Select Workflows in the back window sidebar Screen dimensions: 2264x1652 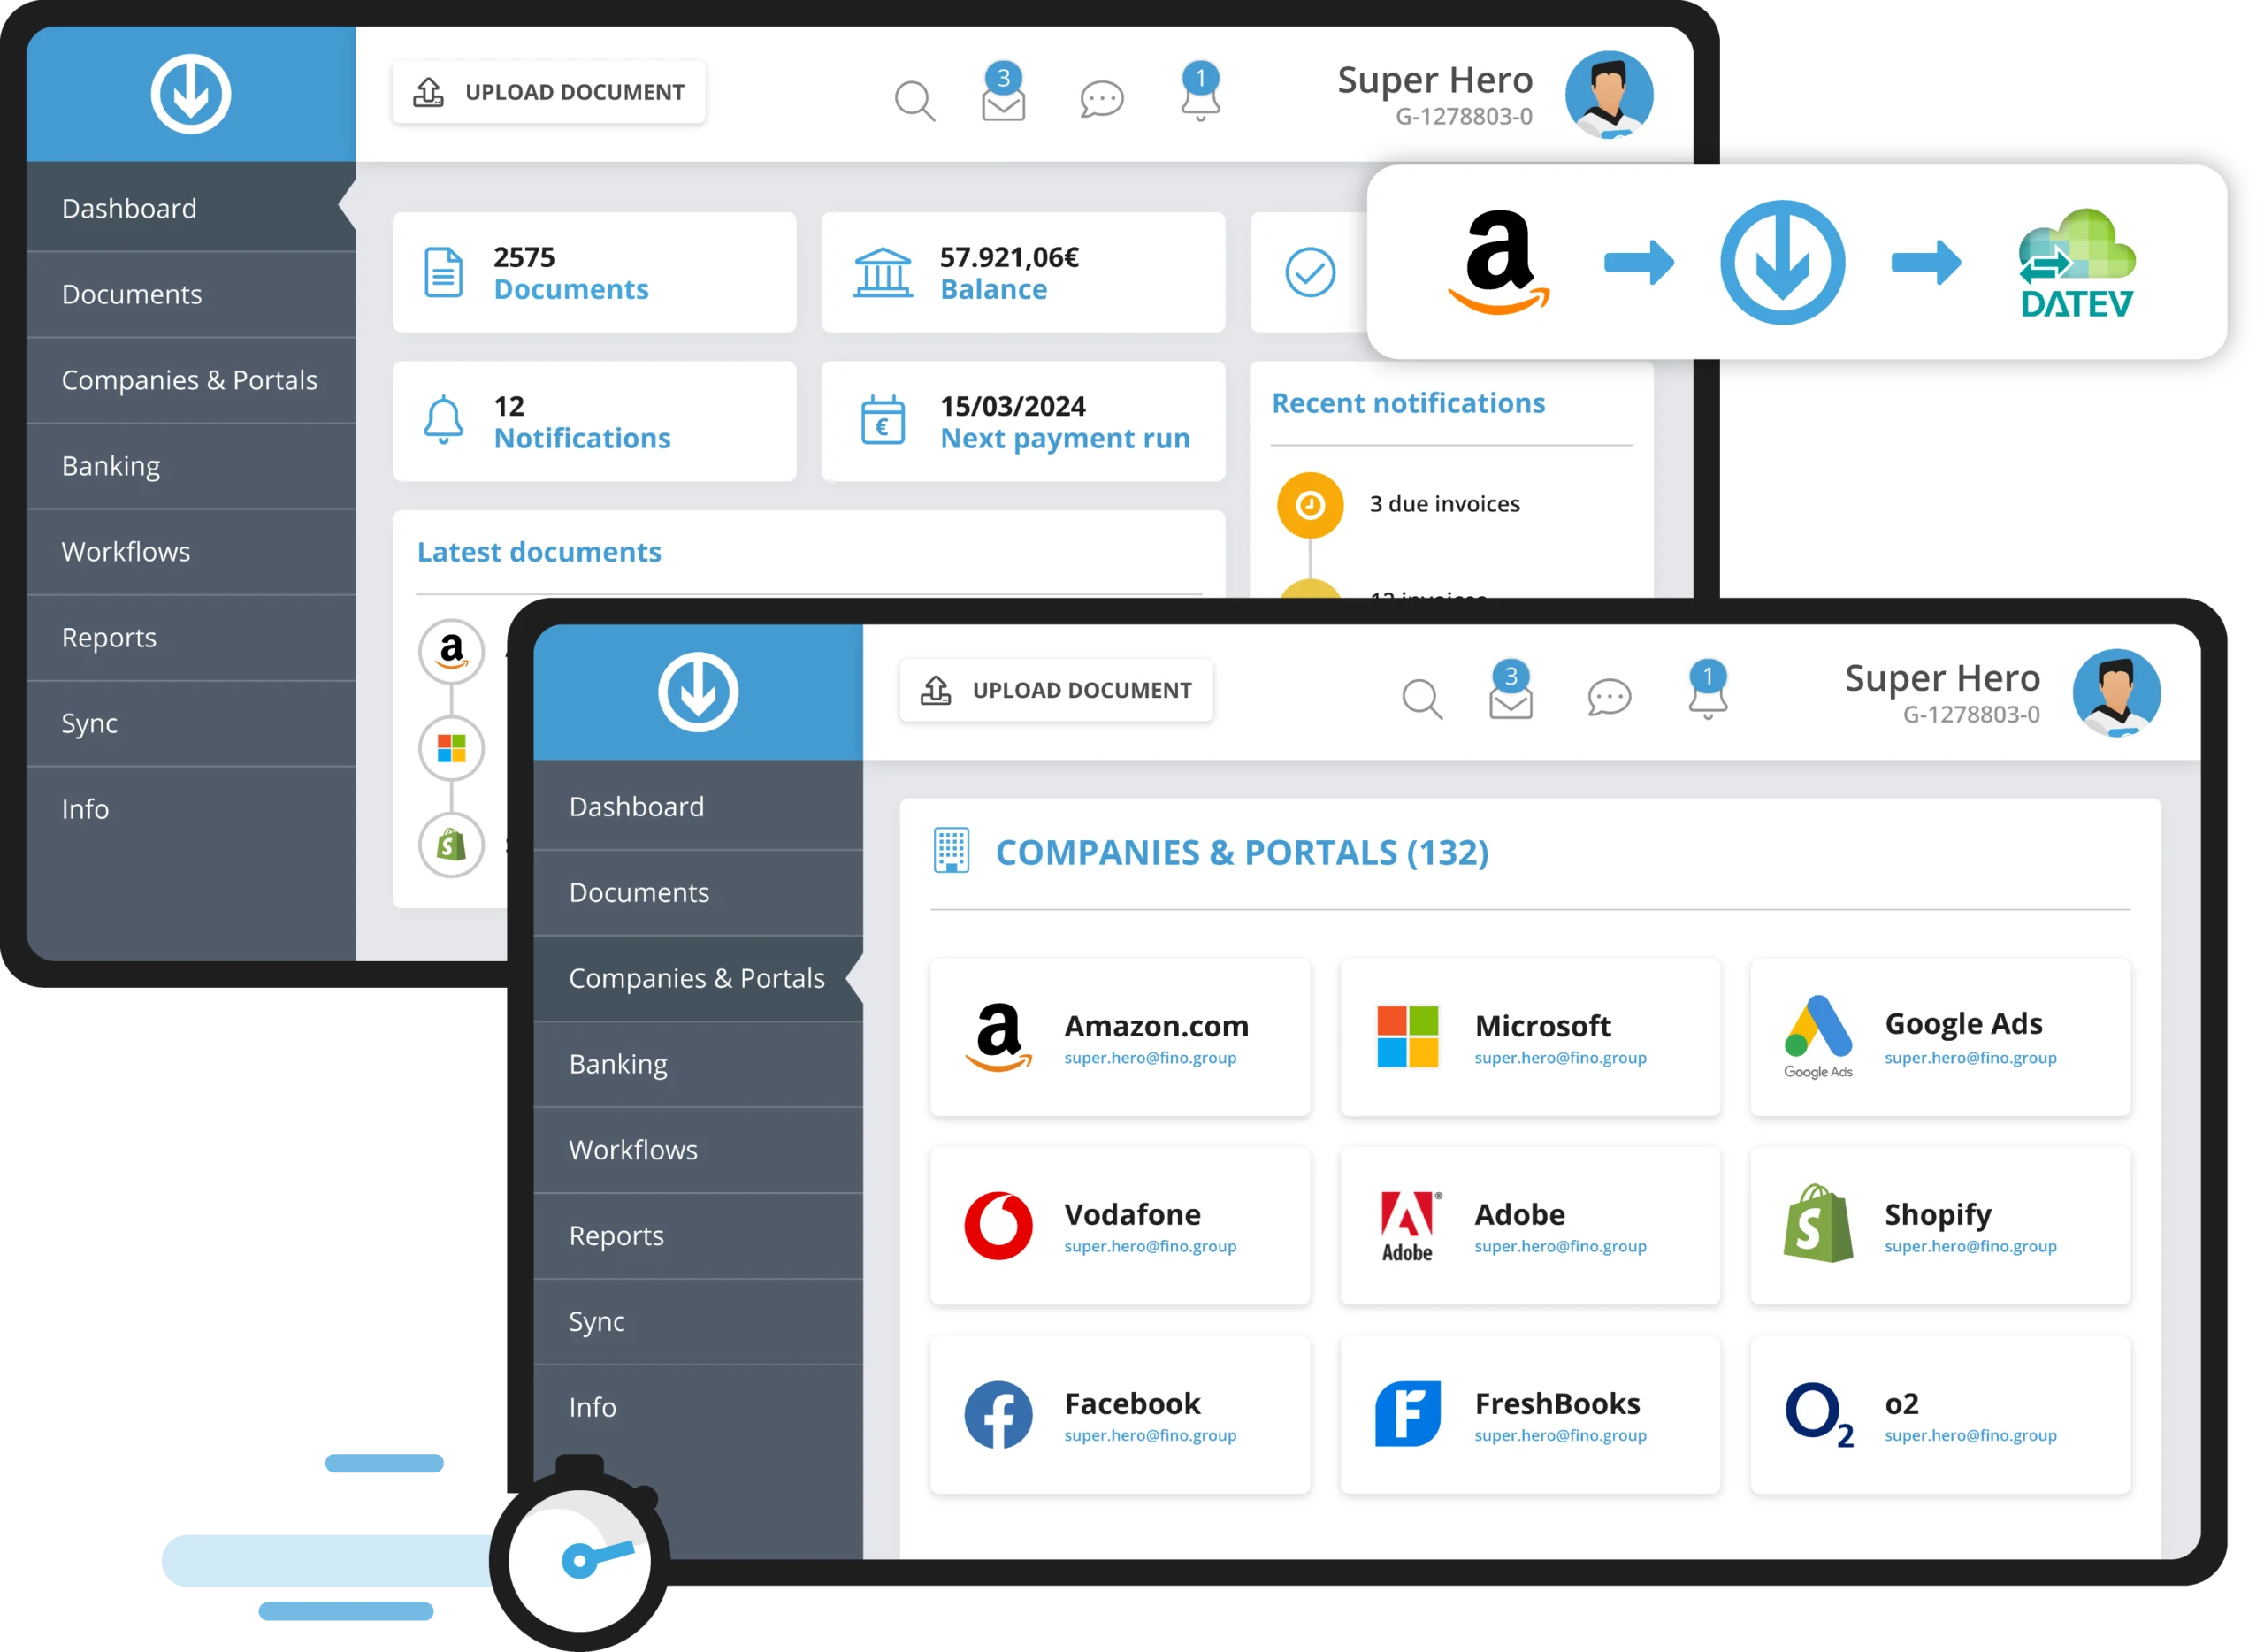(191, 552)
